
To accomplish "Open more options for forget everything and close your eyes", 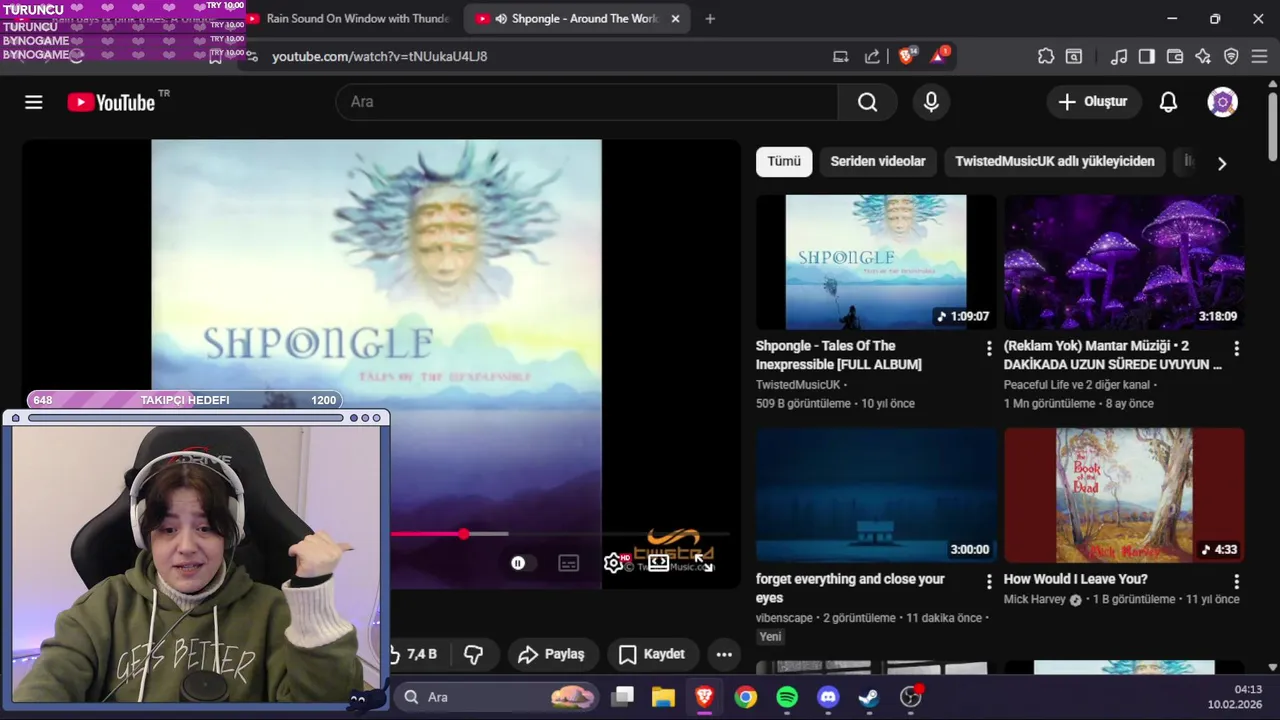I will coord(989,581).
